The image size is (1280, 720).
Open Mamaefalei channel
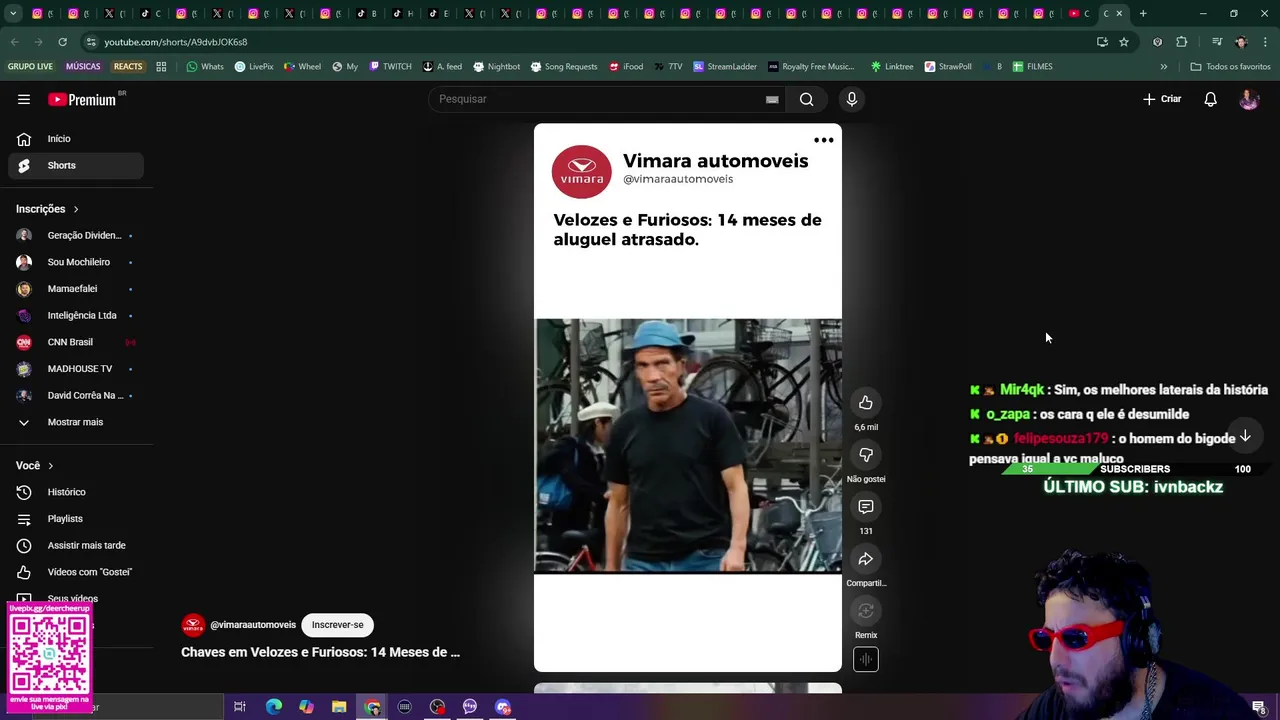tap(76, 289)
